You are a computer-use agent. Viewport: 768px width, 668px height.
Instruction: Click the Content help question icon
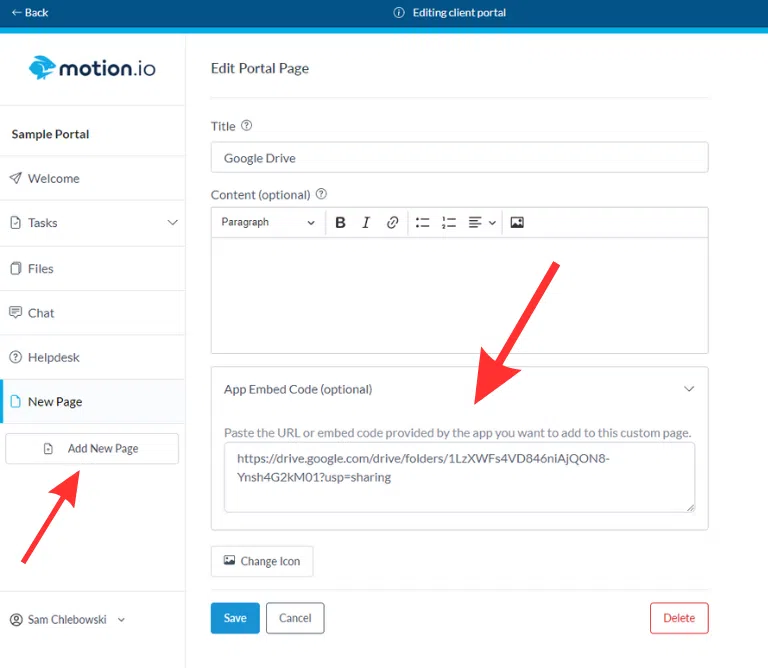(x=321, y=194)
